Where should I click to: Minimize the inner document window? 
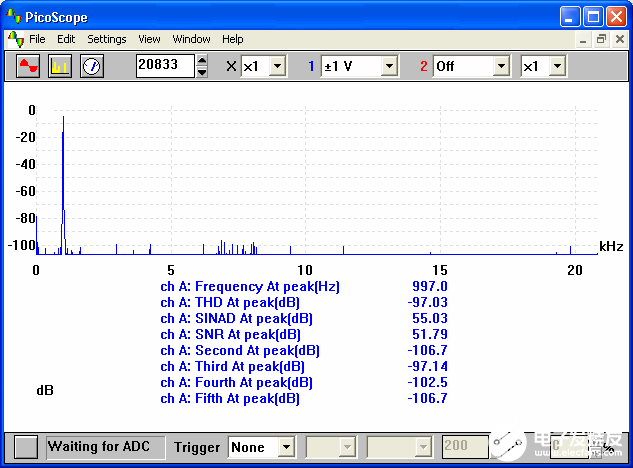[x=583, y=40]
